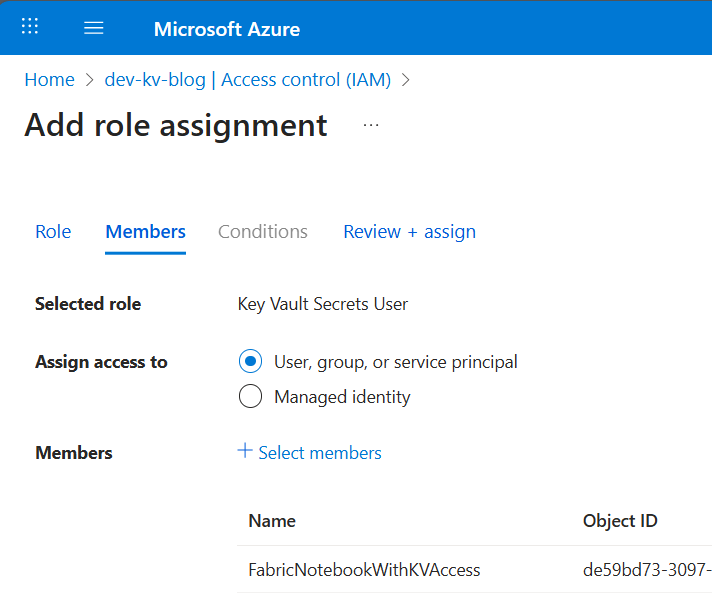
Task: Click the Microsoft Azure header title
Action: coord(227,29)
